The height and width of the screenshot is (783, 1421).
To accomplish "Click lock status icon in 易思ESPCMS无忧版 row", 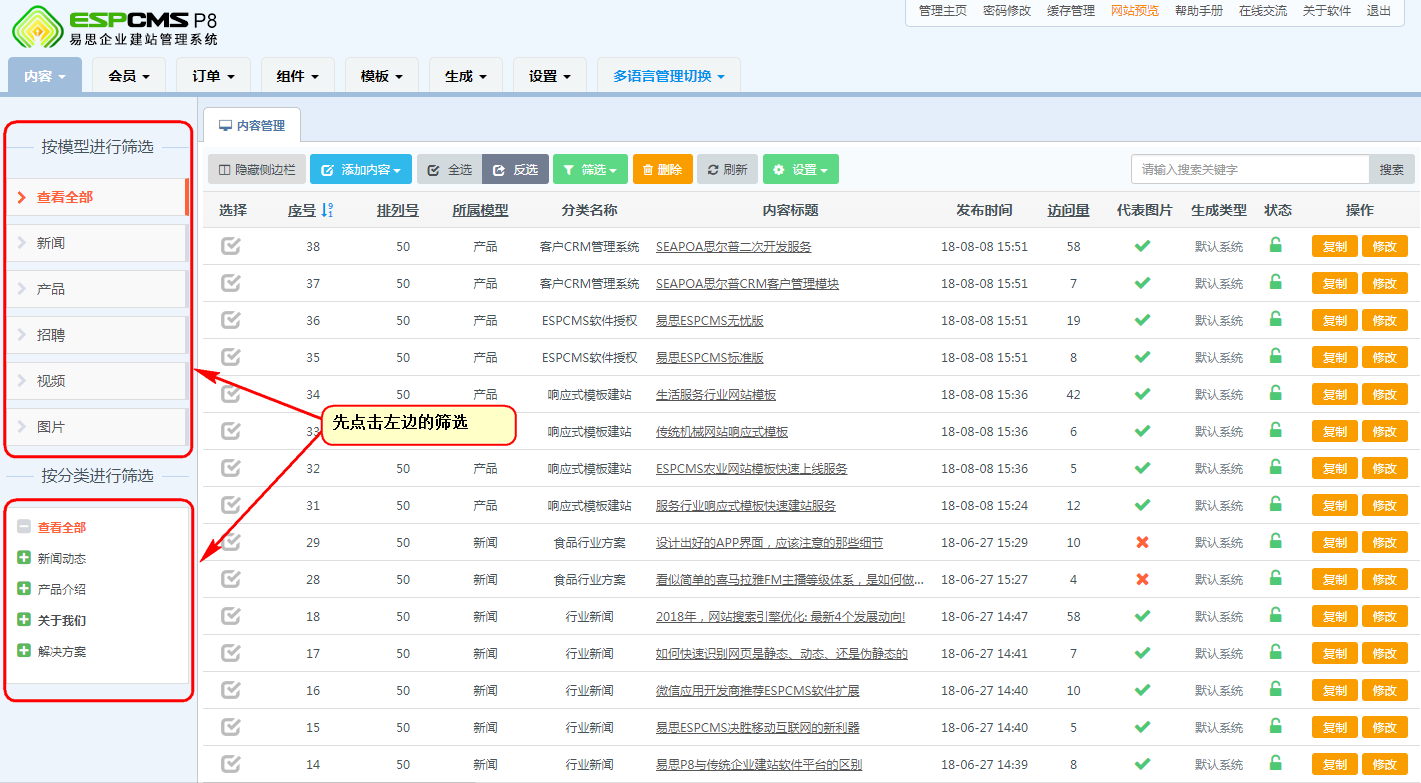I will click(x=1275, y=319).
